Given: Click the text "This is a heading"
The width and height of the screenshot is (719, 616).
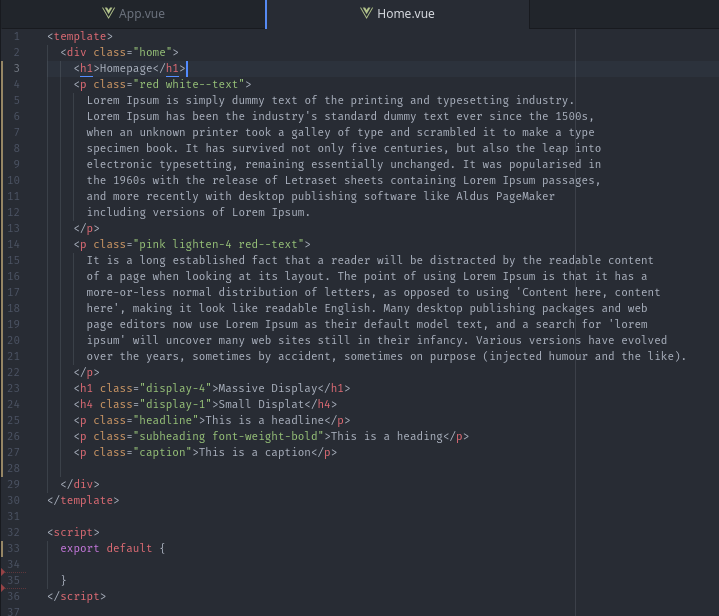Looking at the screenshot, I should click(387, 437).
